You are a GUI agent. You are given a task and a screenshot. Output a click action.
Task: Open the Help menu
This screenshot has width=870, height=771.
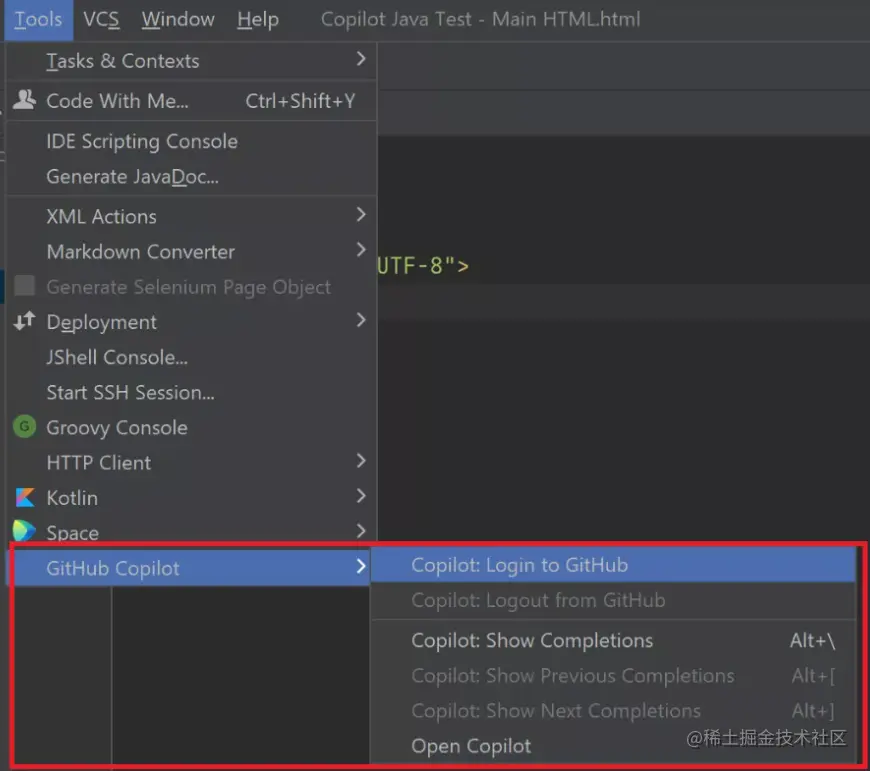257,19
